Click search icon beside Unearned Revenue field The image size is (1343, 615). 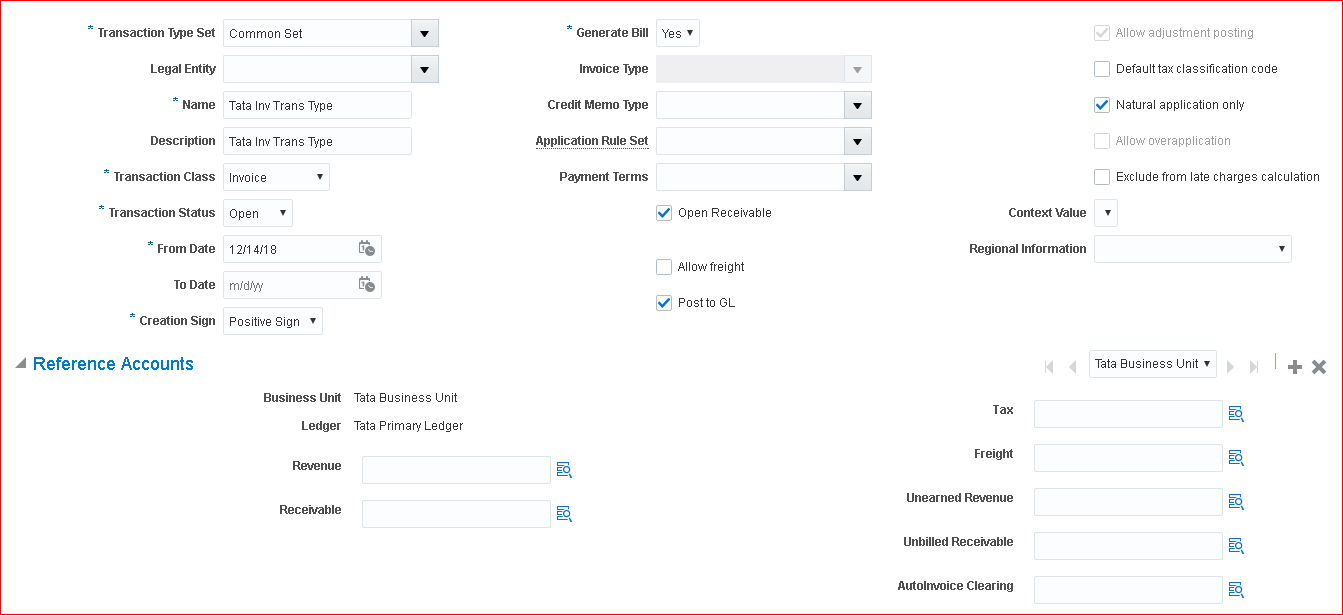(1236, 502)
